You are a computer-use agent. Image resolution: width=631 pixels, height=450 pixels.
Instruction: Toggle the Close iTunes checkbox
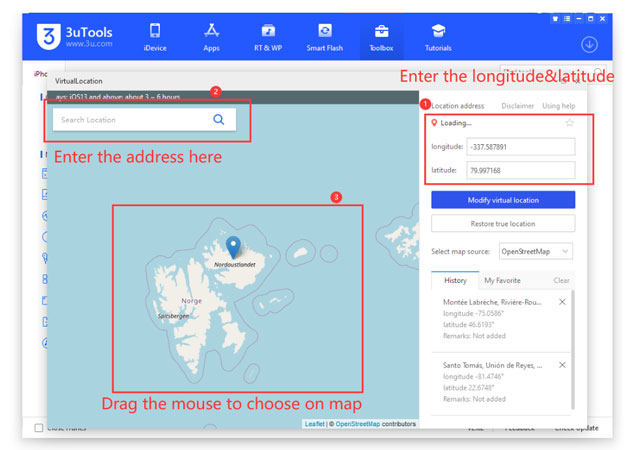[x=39, y=428]
